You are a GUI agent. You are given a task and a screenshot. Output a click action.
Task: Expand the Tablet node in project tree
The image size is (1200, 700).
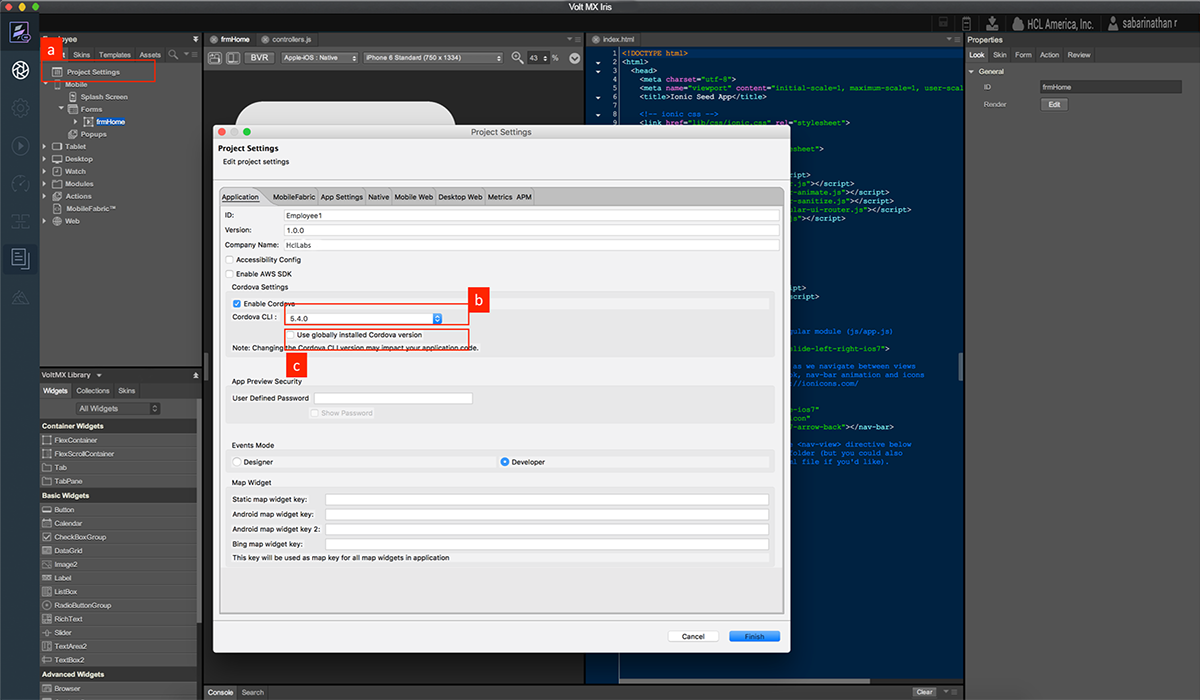pyautogui.click(x=45, y=147)
